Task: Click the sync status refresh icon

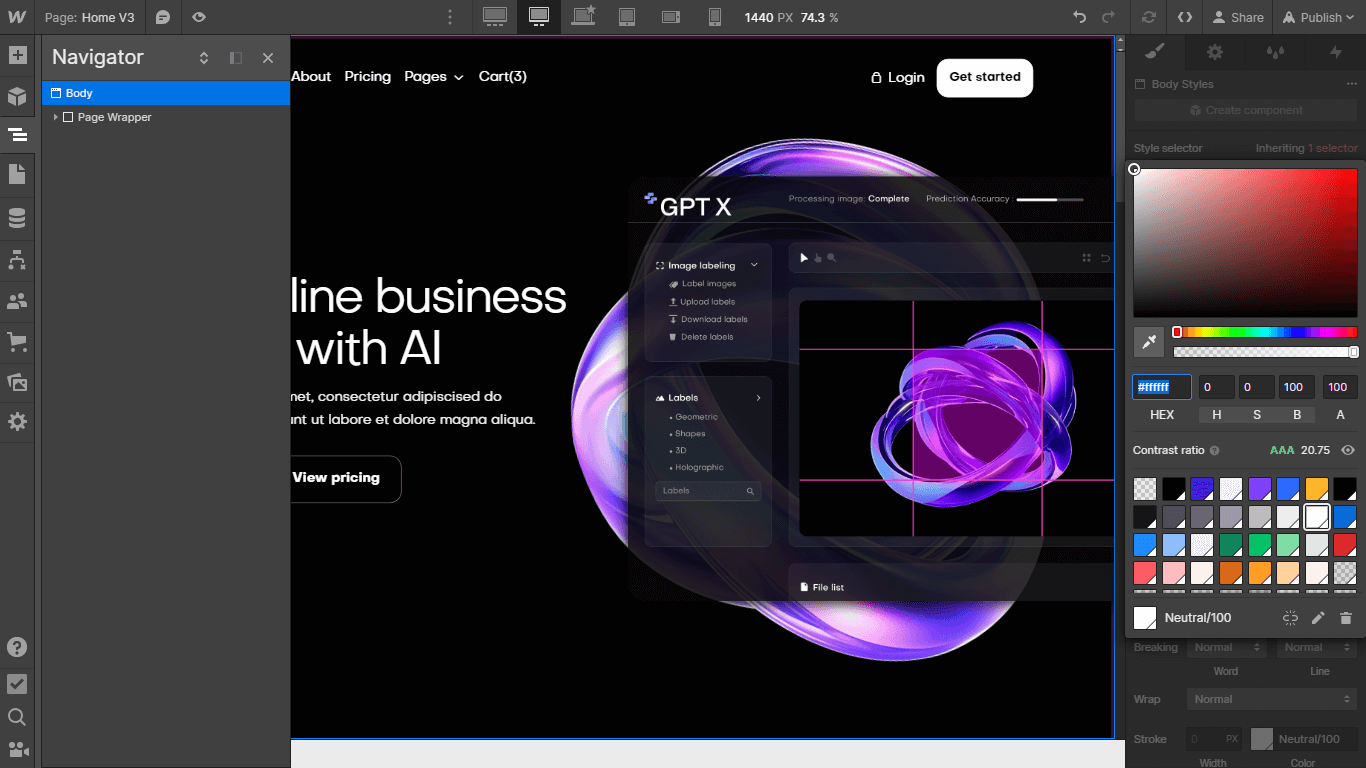Action: pos(1149,17)
